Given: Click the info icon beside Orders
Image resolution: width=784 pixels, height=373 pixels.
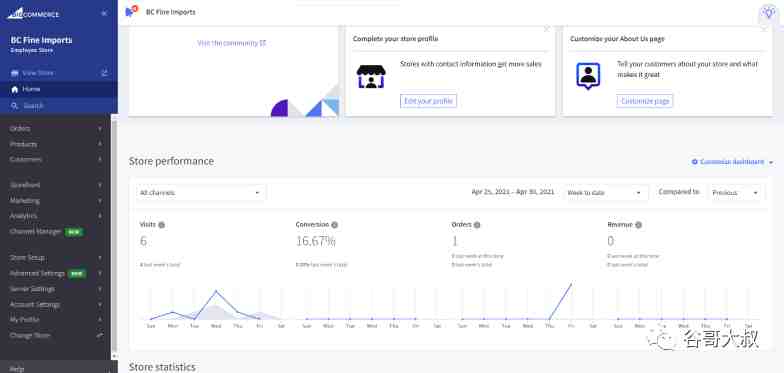Looking at the screenshot, I should 477,225.
